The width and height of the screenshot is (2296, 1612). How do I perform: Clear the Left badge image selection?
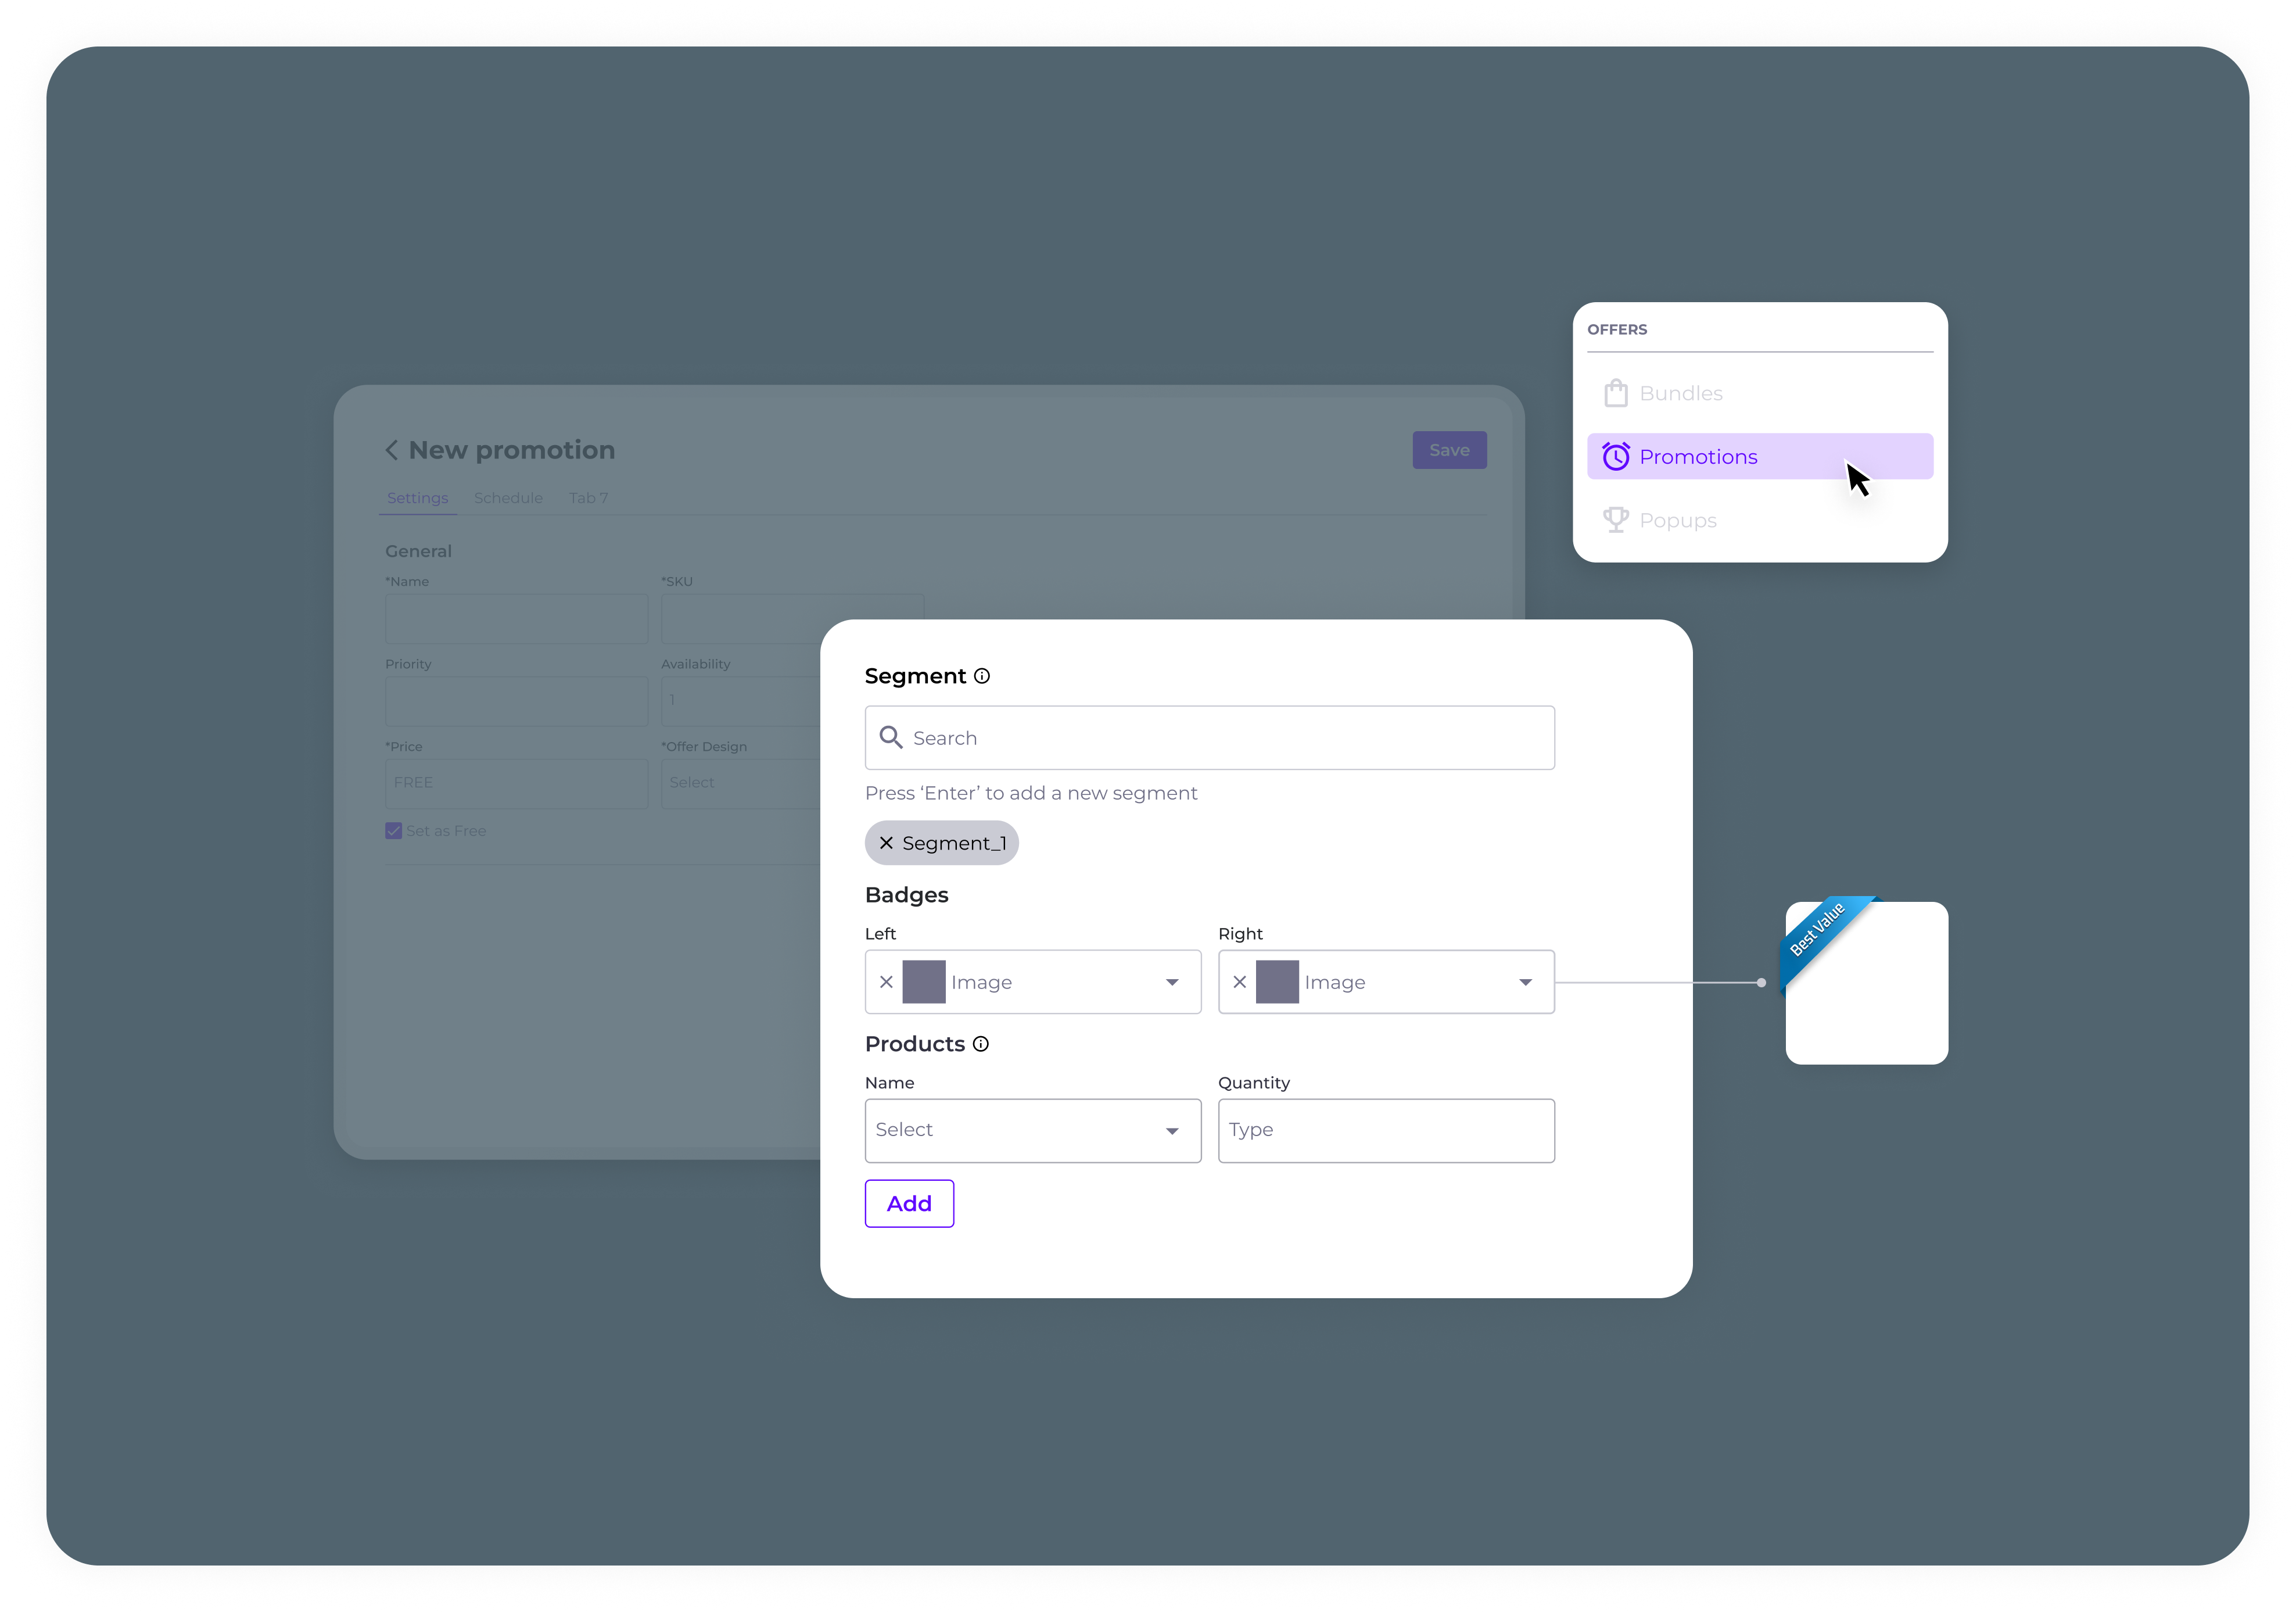point(886,982)
